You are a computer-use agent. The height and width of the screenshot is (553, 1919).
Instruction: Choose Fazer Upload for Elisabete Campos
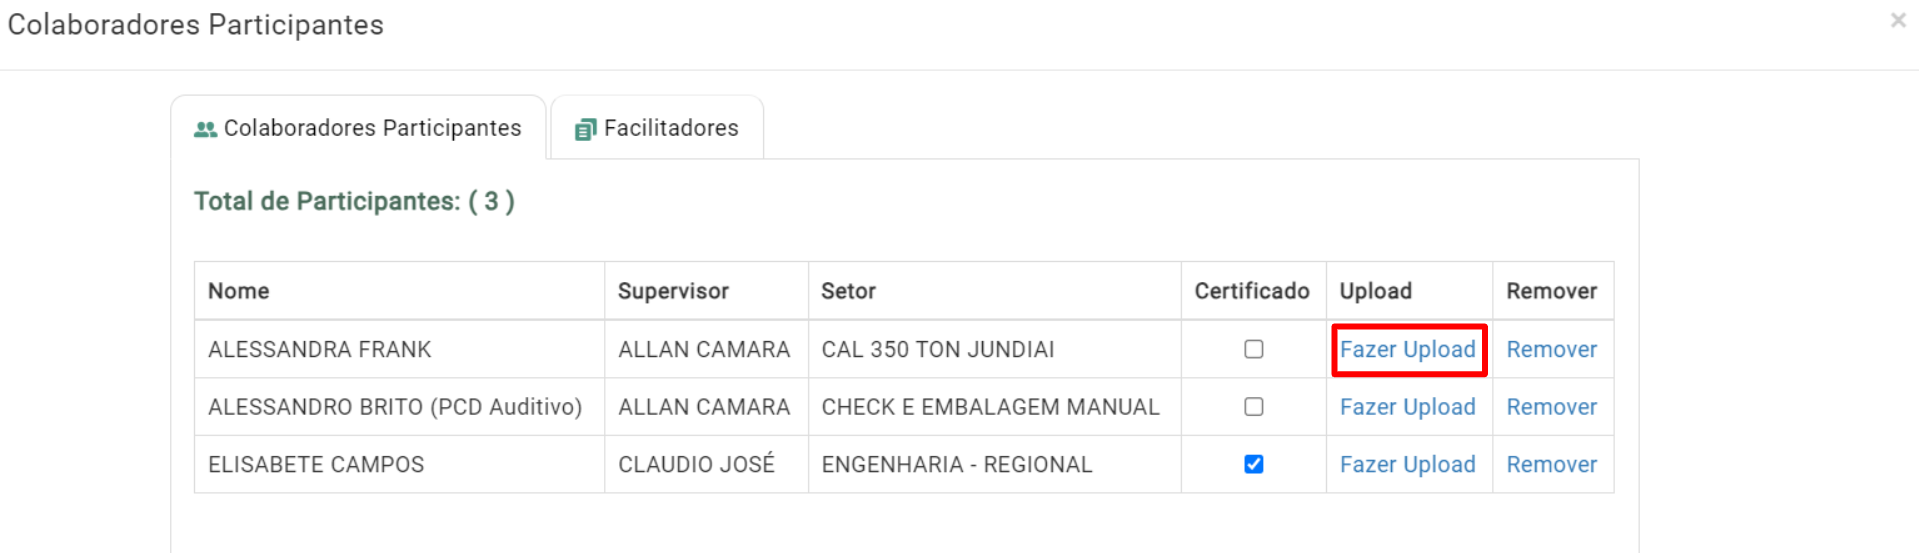(x=1407, y=464)
